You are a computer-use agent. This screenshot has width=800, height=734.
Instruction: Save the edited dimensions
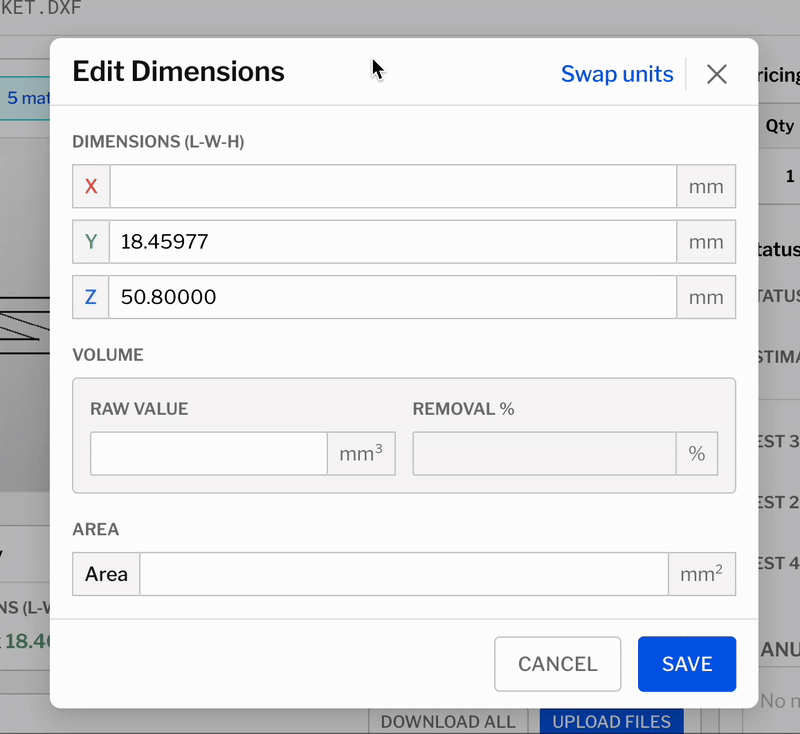[x=687, y=664]
